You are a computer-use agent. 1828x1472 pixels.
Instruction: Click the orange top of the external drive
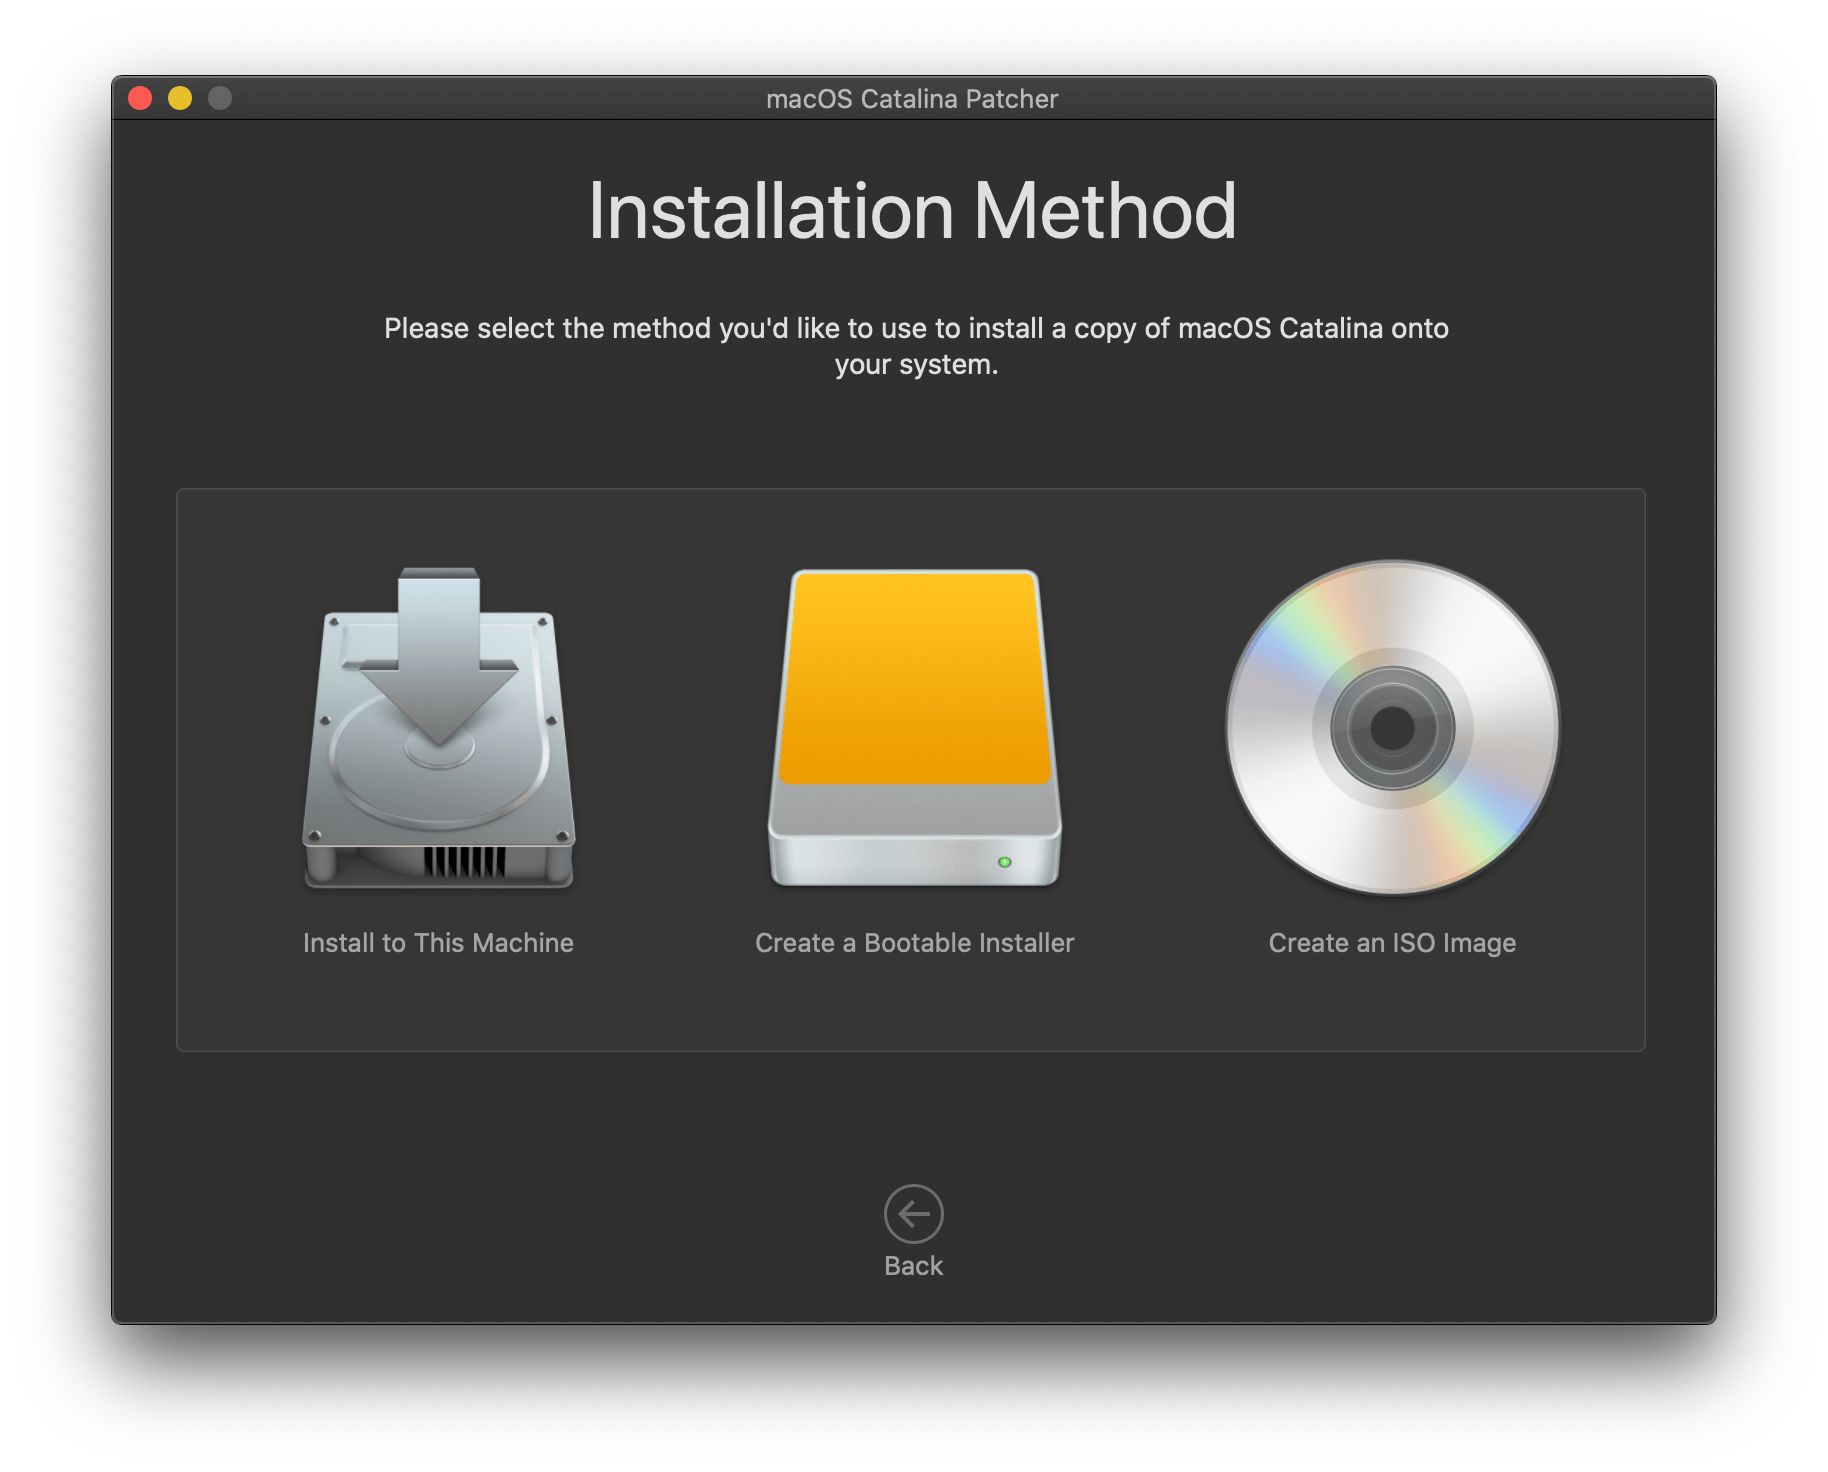point(914,676)
